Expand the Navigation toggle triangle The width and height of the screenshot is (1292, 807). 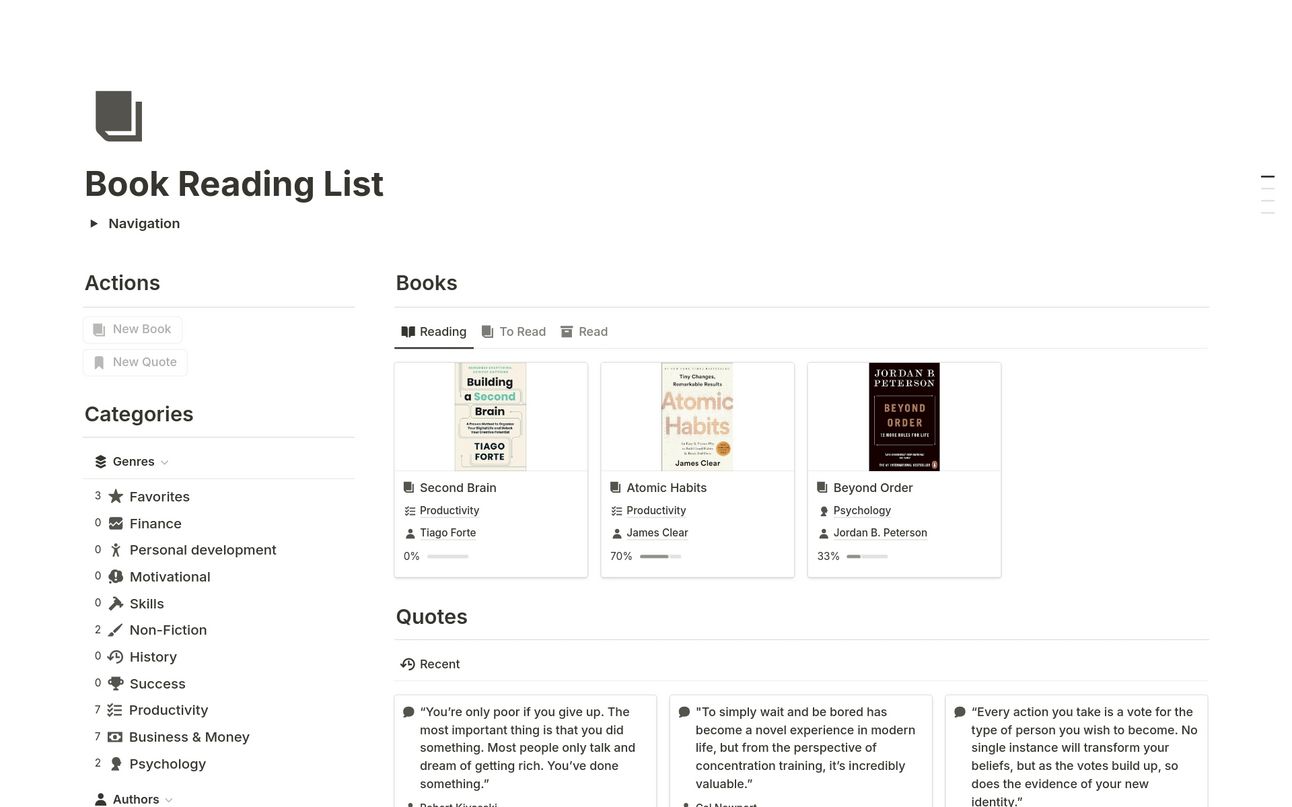[94, 224]
